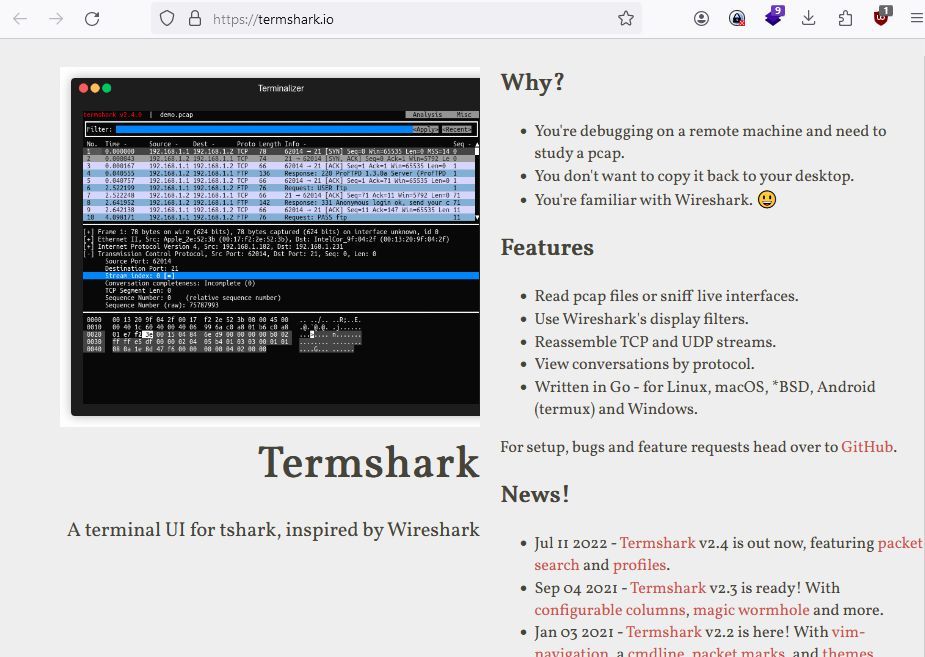Viewport: 925px width, 657px height.
Task: Click the smiley emoji after Wireshark
Action: [766, 199]
